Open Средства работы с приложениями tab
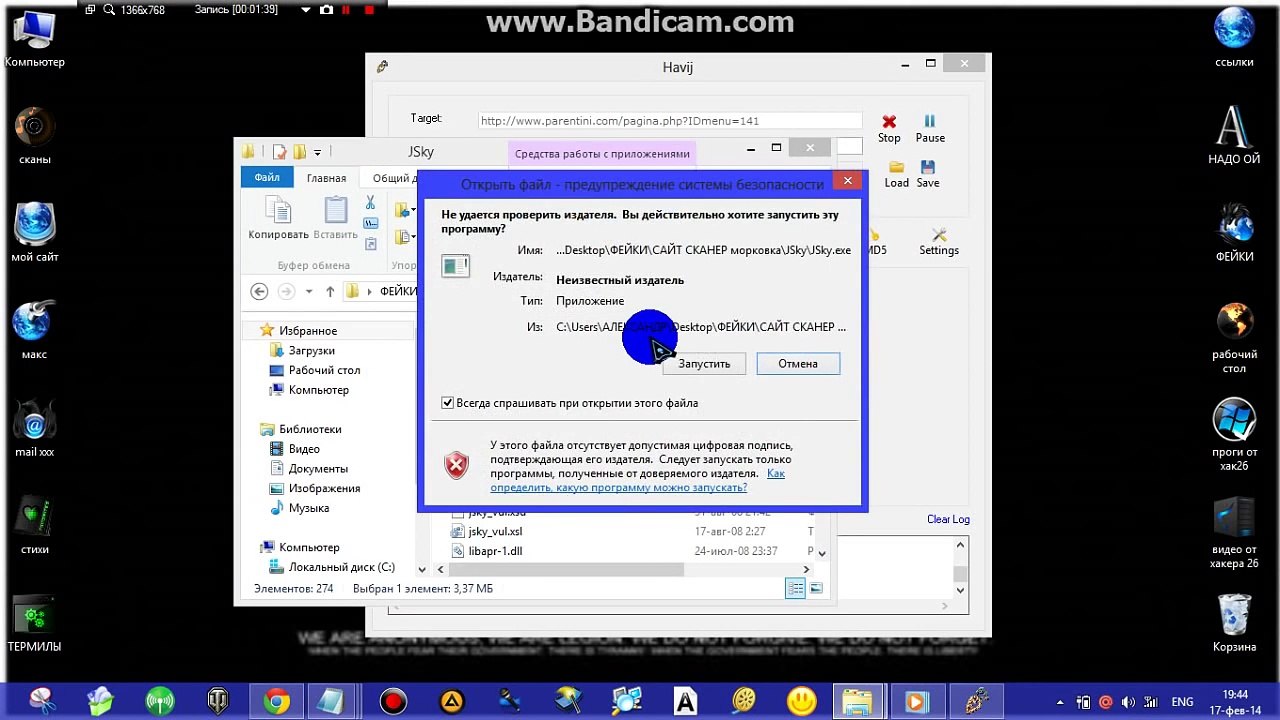This screenshot has height=720, width=1280. (x=602, y=154)
